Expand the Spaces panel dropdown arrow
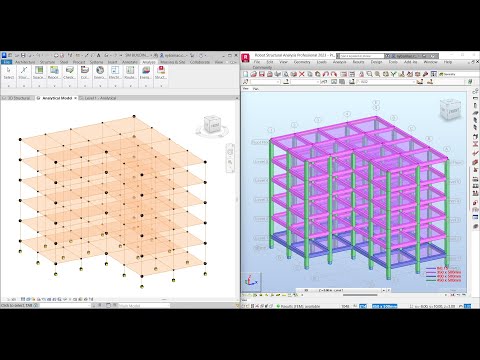 (x=39, y=86)
